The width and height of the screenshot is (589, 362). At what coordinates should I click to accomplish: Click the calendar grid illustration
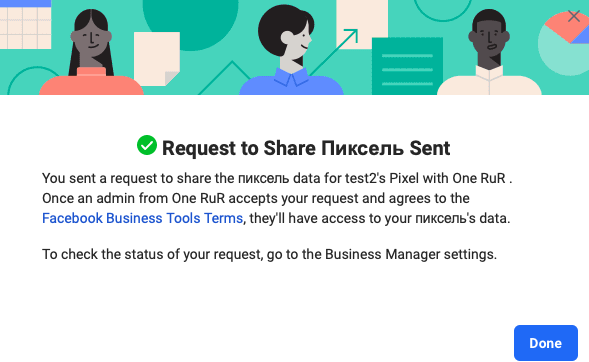(25, 24)
